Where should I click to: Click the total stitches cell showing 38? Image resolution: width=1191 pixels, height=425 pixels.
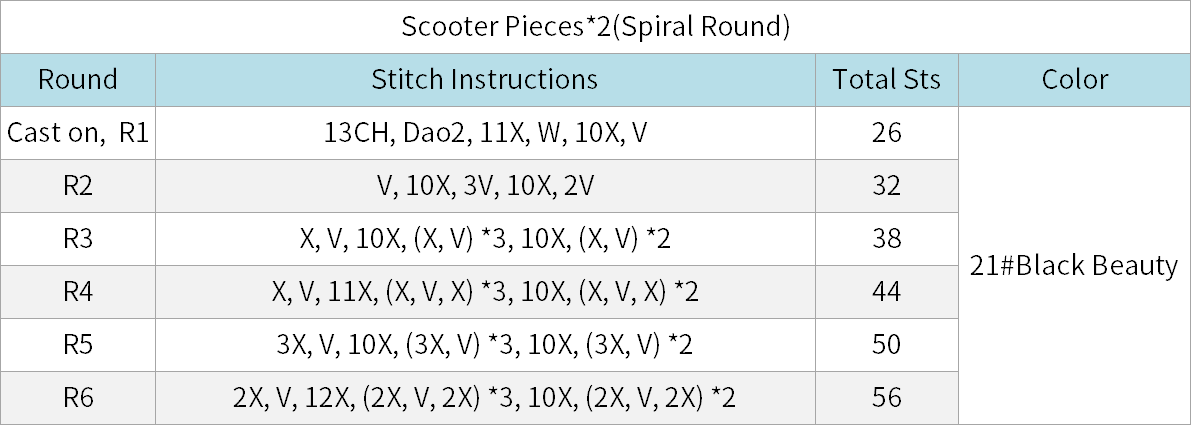tap(887, 239)
